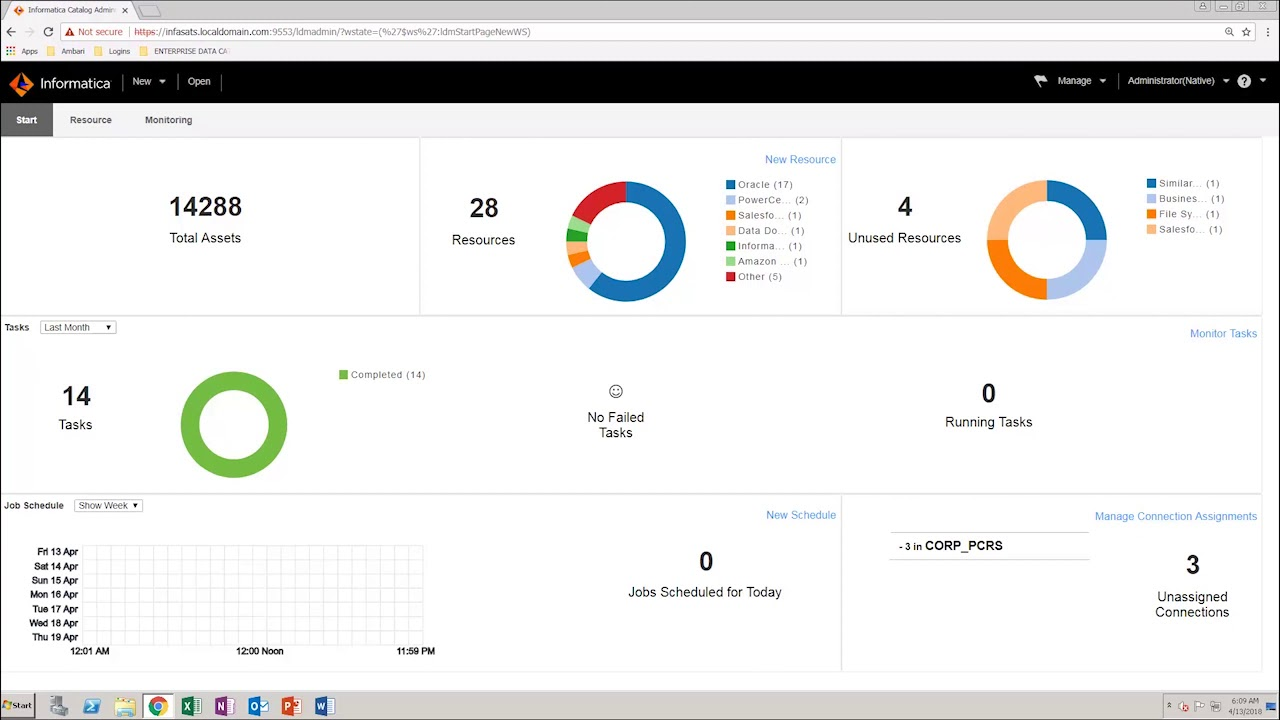Click the Other (5) red legend swatch

point(731,276)
